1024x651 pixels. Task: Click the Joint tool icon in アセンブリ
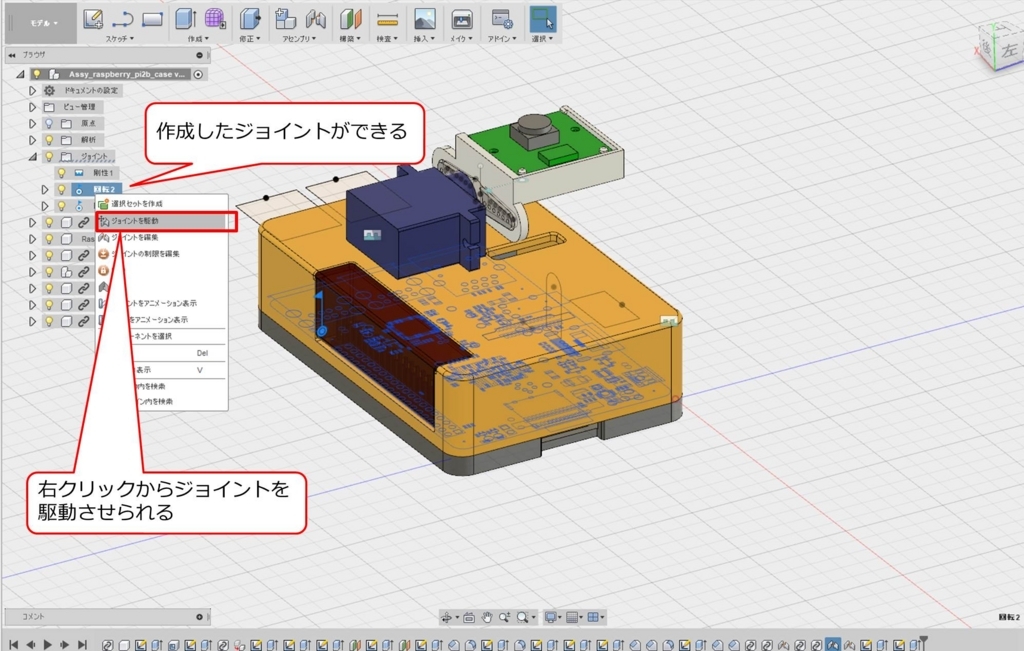315,19
